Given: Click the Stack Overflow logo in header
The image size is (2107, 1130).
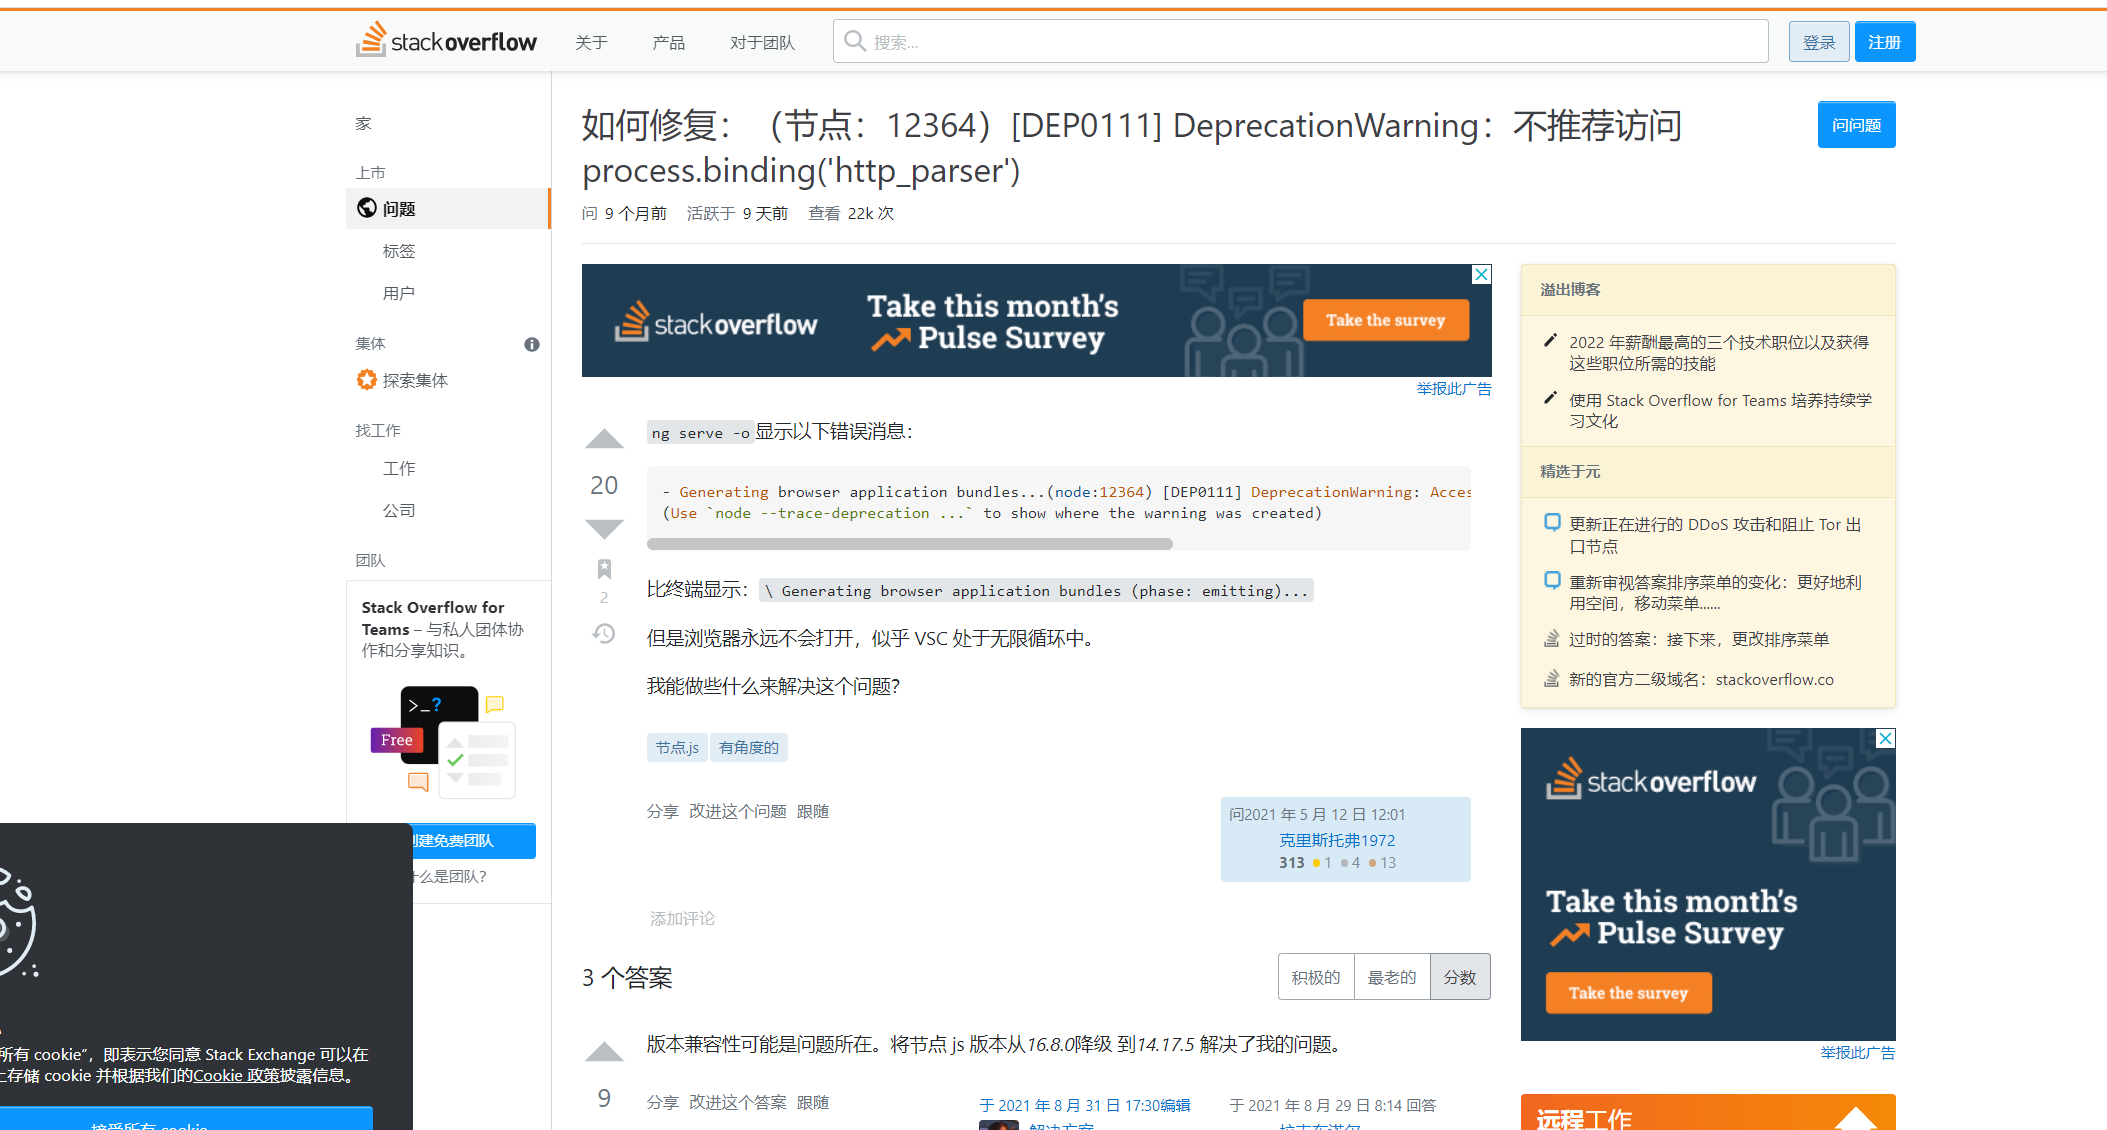Looking at the screenshot, I should [446, 41].
